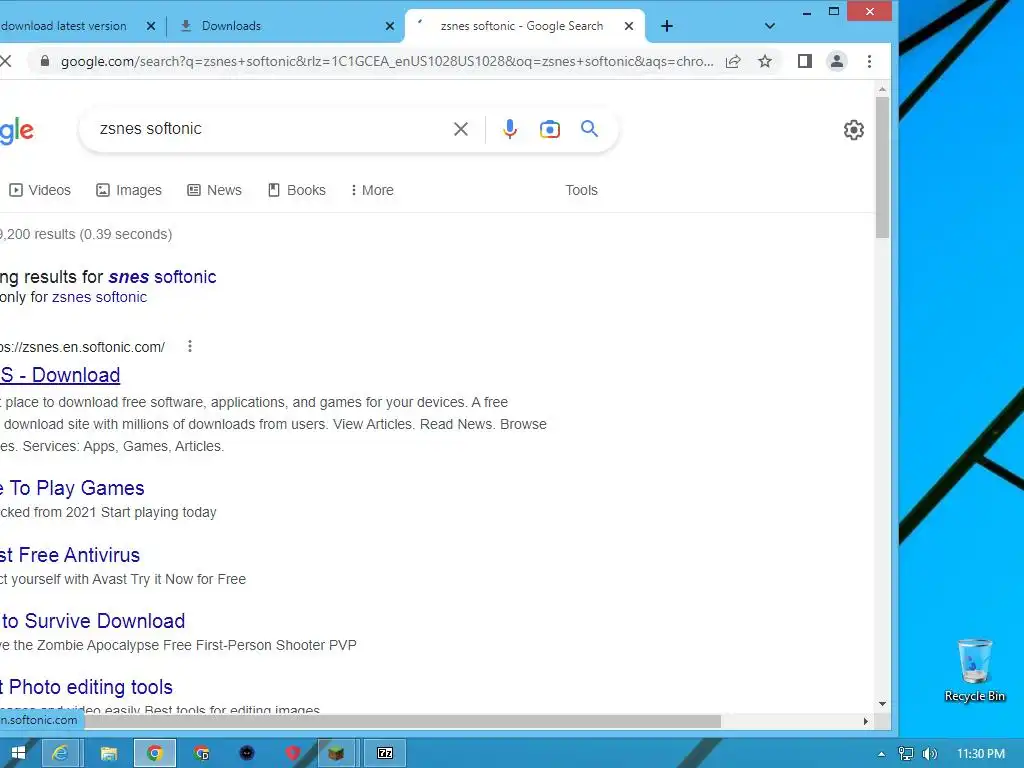The image size is (1024, 768).
Task: Filter results by Images
Action: click(x=129, y=190)
